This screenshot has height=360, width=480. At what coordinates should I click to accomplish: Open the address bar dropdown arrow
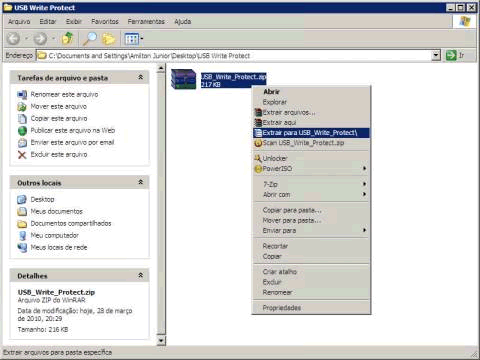pyautogui.click(x=436, y=55)
